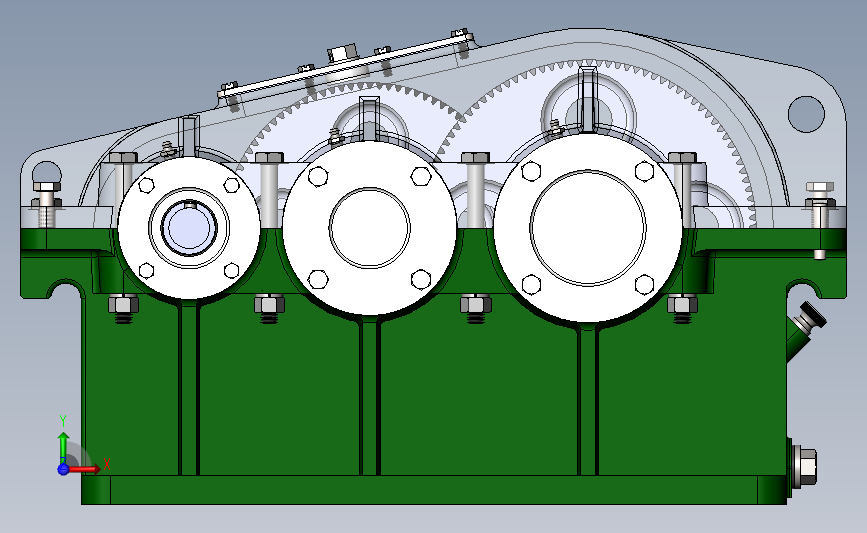Select the breather plug on the inspection cover

coord(343,54)
